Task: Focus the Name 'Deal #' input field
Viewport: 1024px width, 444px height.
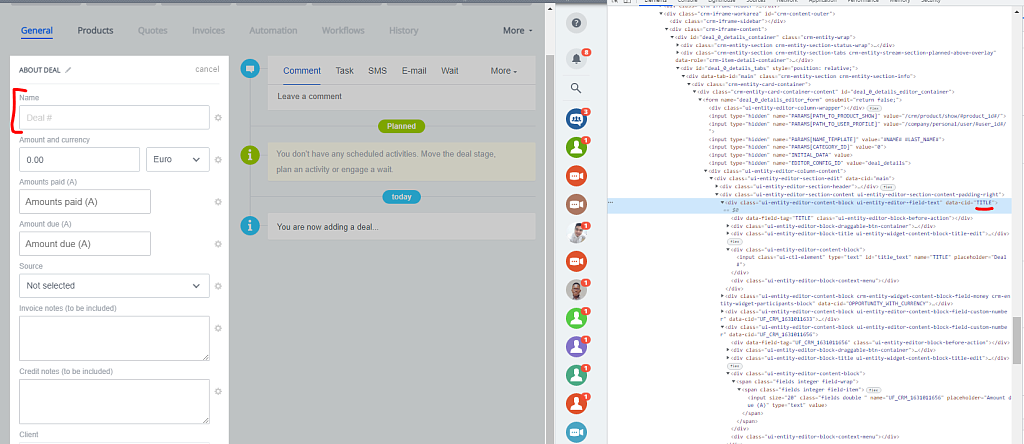Action: click(114, 118)
